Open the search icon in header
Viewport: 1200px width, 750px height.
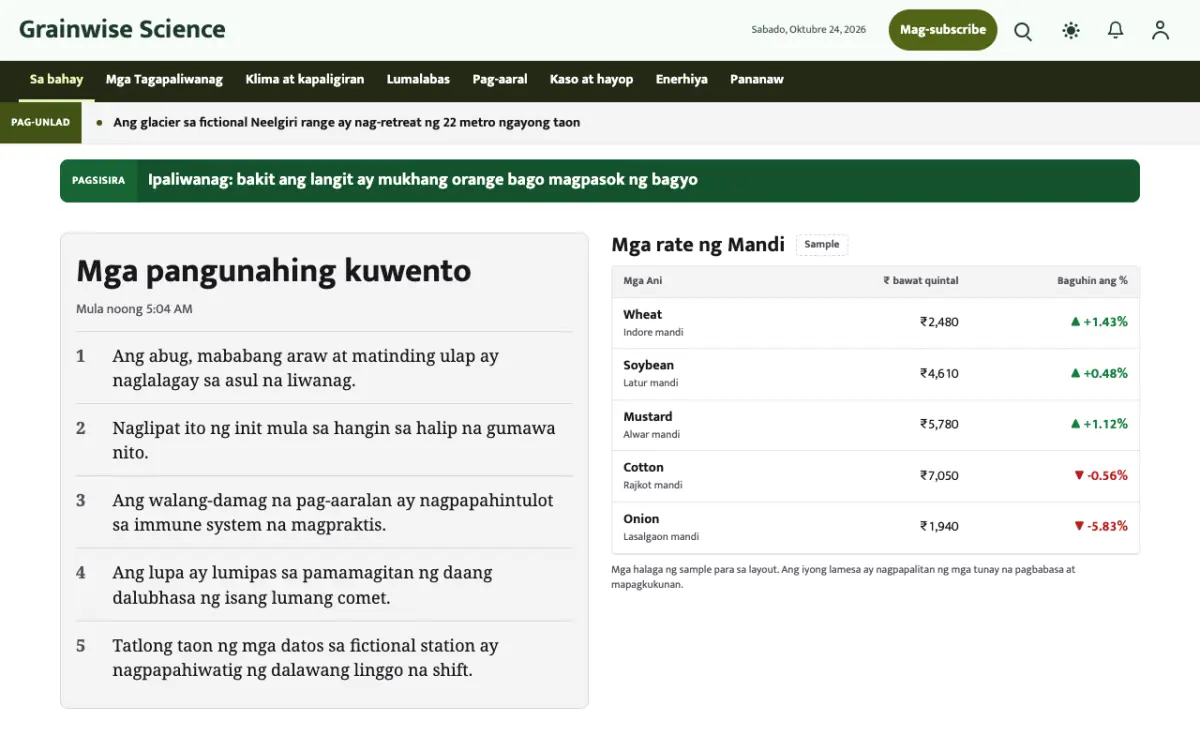[1023, 31]
